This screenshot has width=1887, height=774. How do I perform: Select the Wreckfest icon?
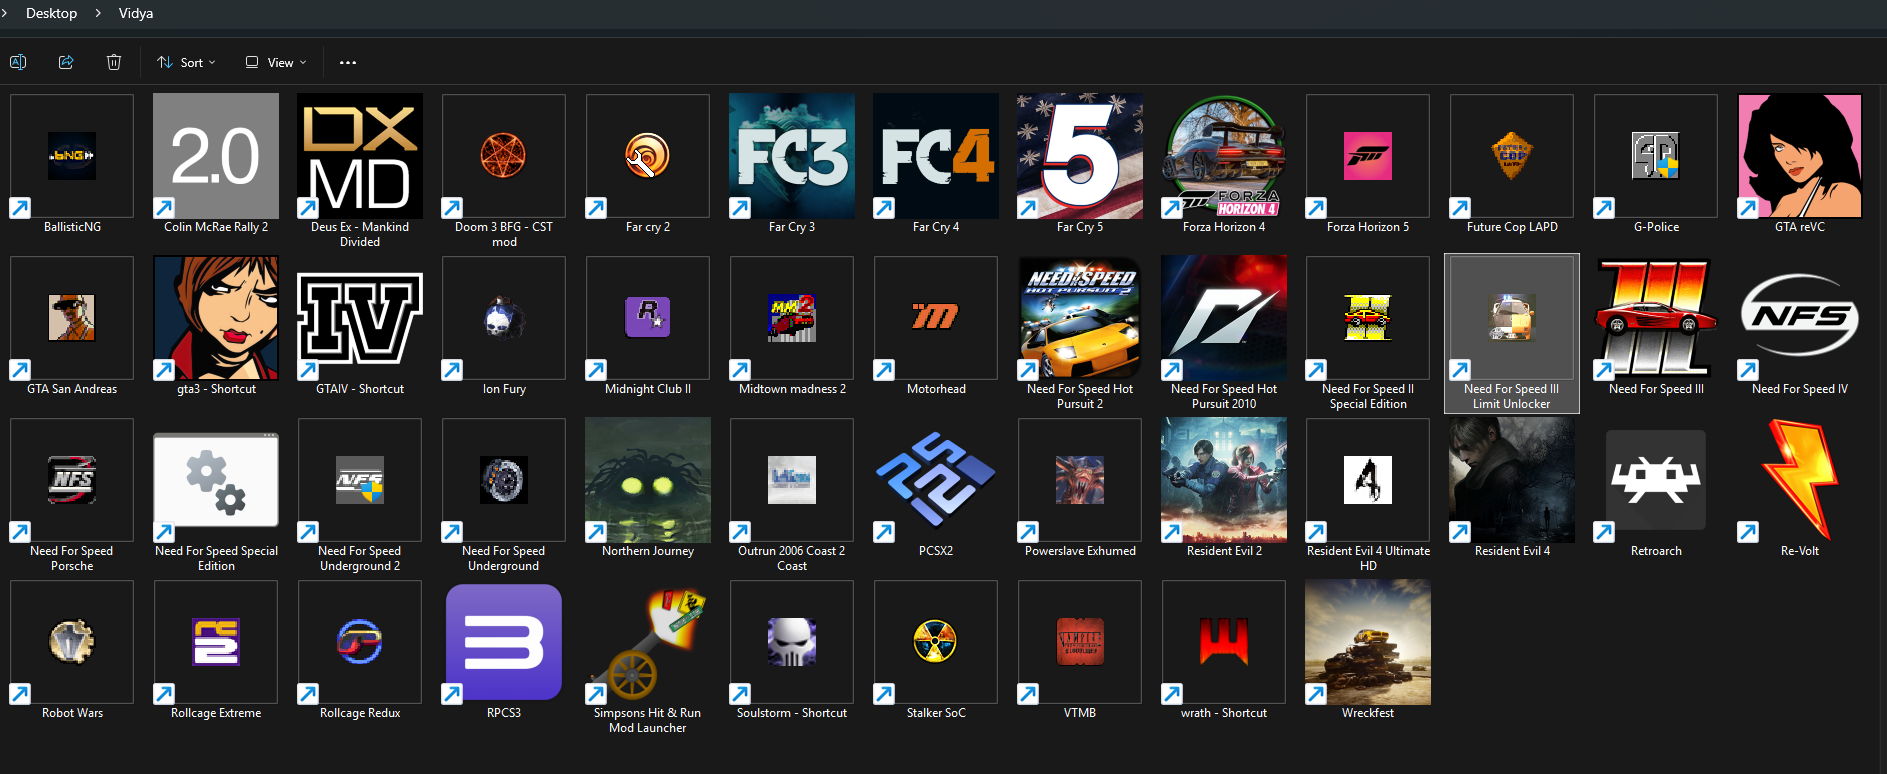click(1368, 642)
